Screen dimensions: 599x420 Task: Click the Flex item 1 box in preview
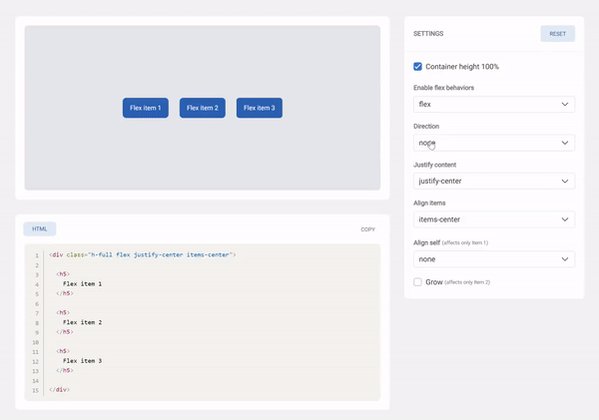(146, 108)
